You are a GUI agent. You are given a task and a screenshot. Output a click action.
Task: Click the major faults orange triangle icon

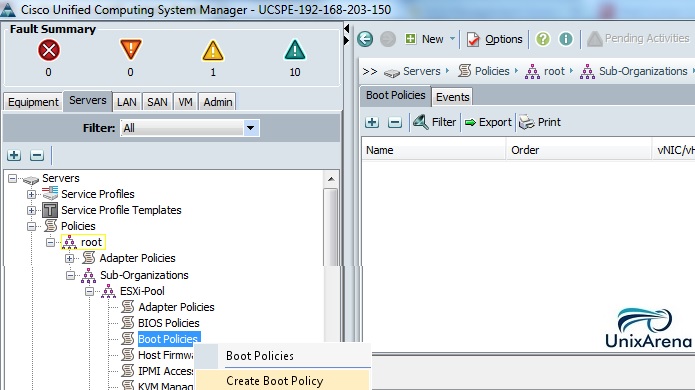click(130, 49)
